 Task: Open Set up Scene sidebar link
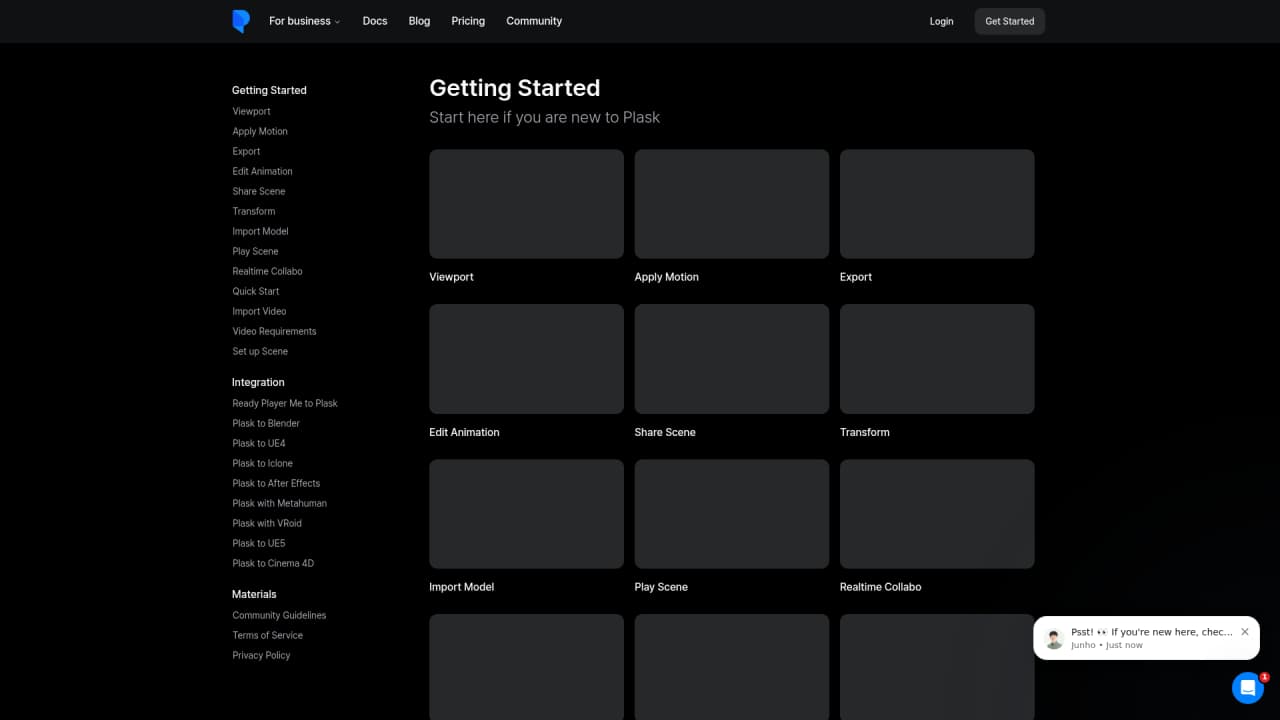260,351
